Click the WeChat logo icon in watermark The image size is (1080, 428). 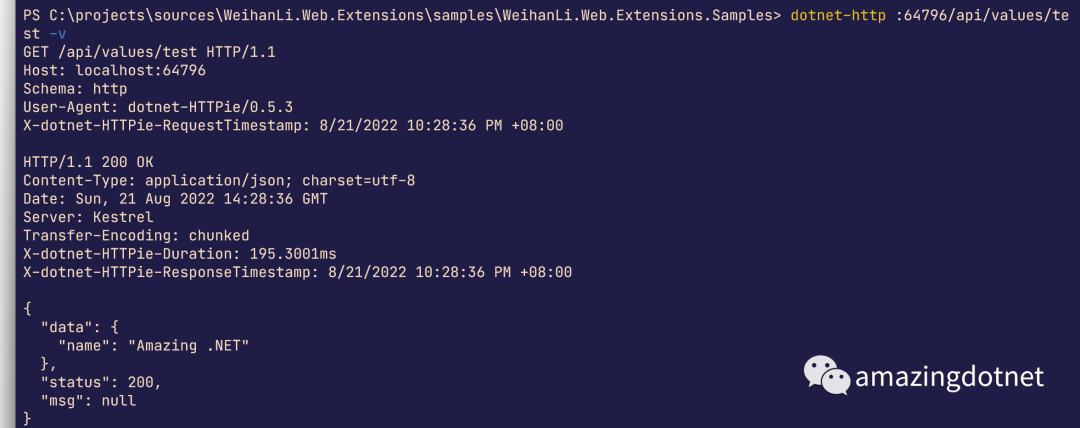(x=827, y=376)
